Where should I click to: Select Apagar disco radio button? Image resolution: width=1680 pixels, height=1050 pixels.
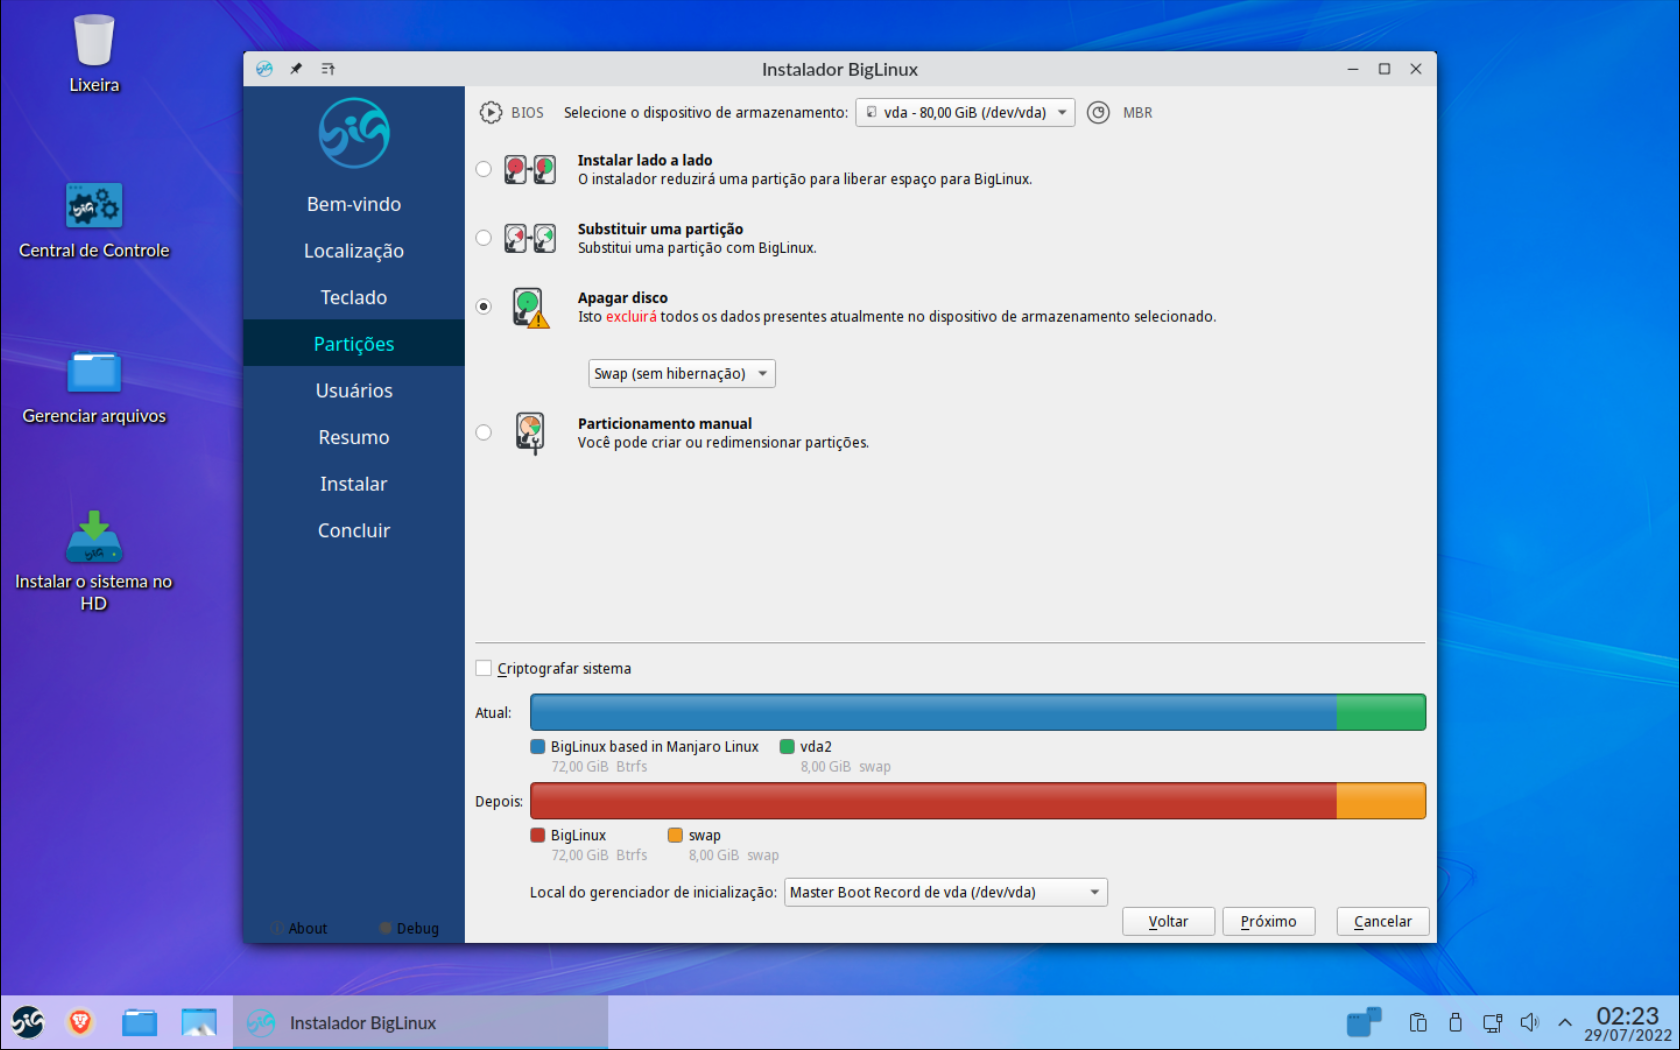[x=484, y=307]
